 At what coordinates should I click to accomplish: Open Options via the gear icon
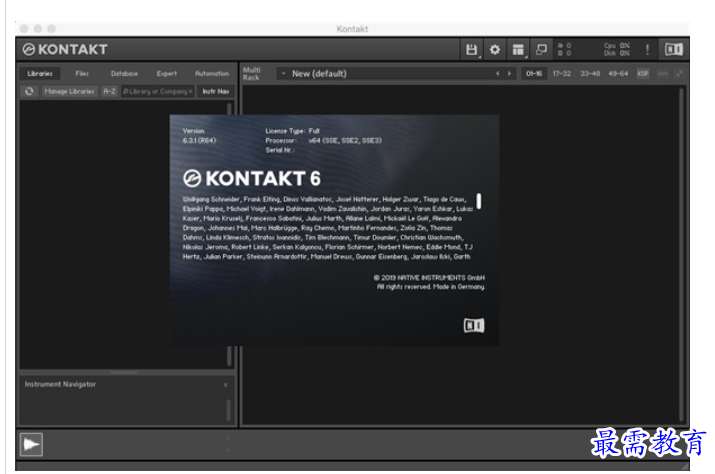(495, 49)
